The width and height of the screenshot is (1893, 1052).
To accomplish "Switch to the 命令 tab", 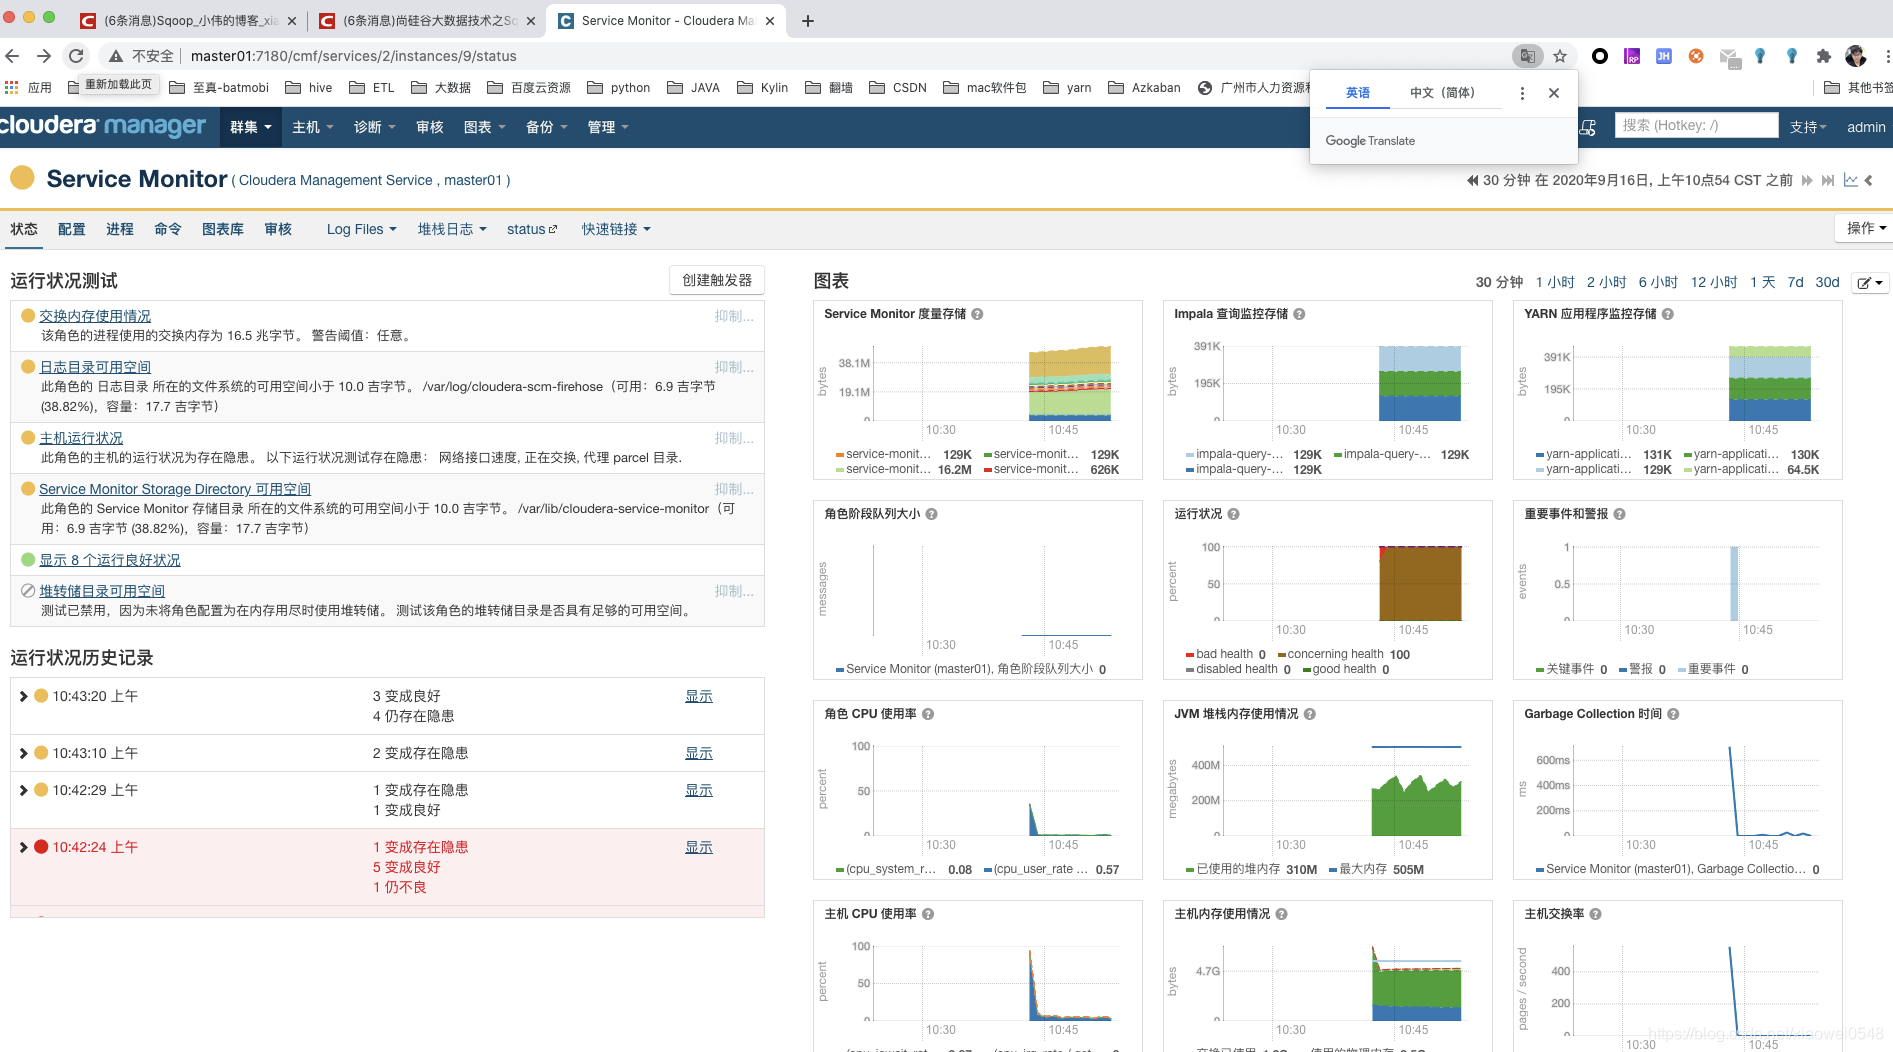I will tap(167, 229).
